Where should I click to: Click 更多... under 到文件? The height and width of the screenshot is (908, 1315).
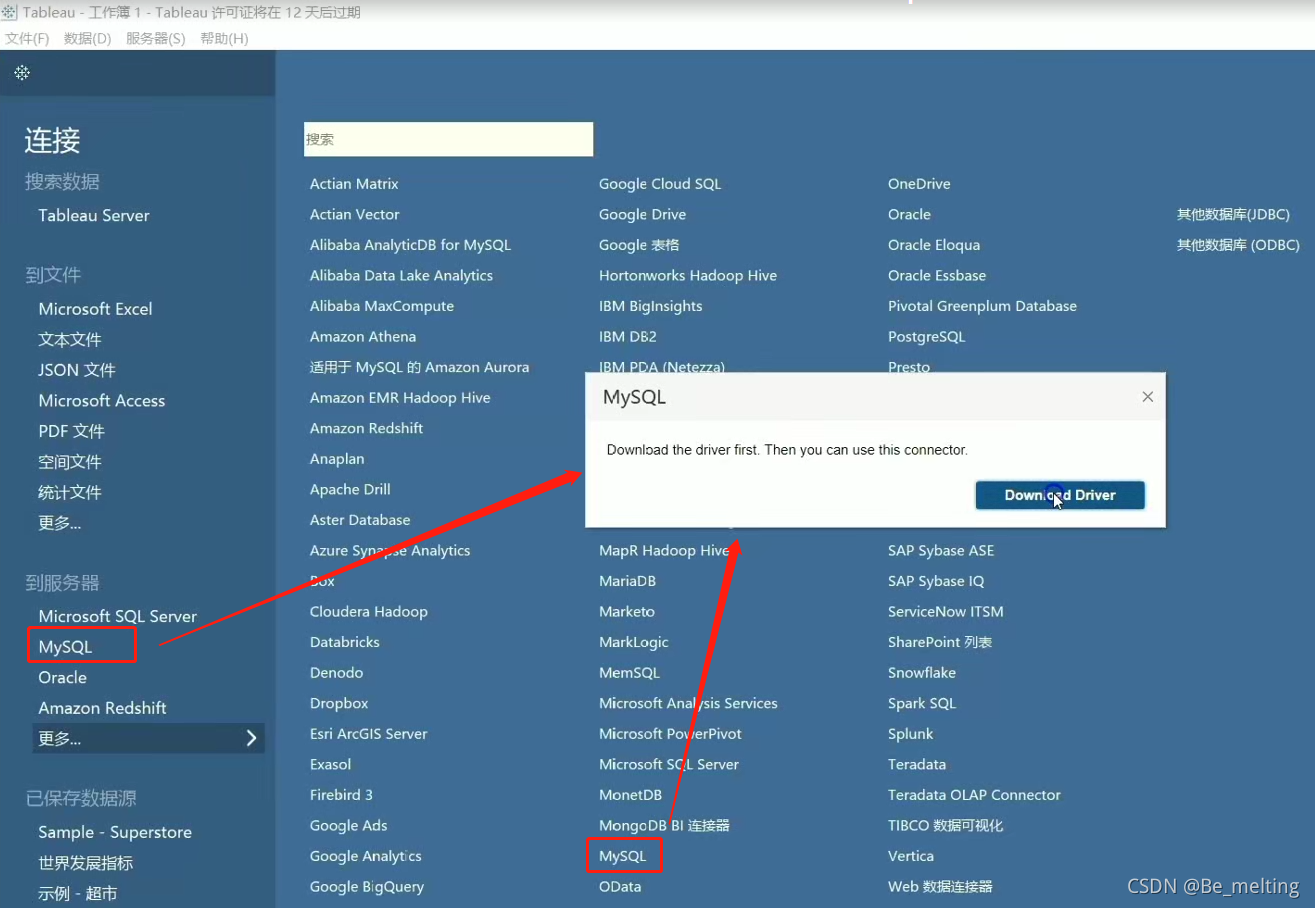60,523
